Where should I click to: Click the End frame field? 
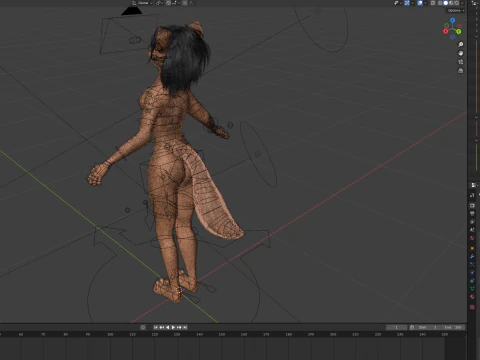[452, 327]
